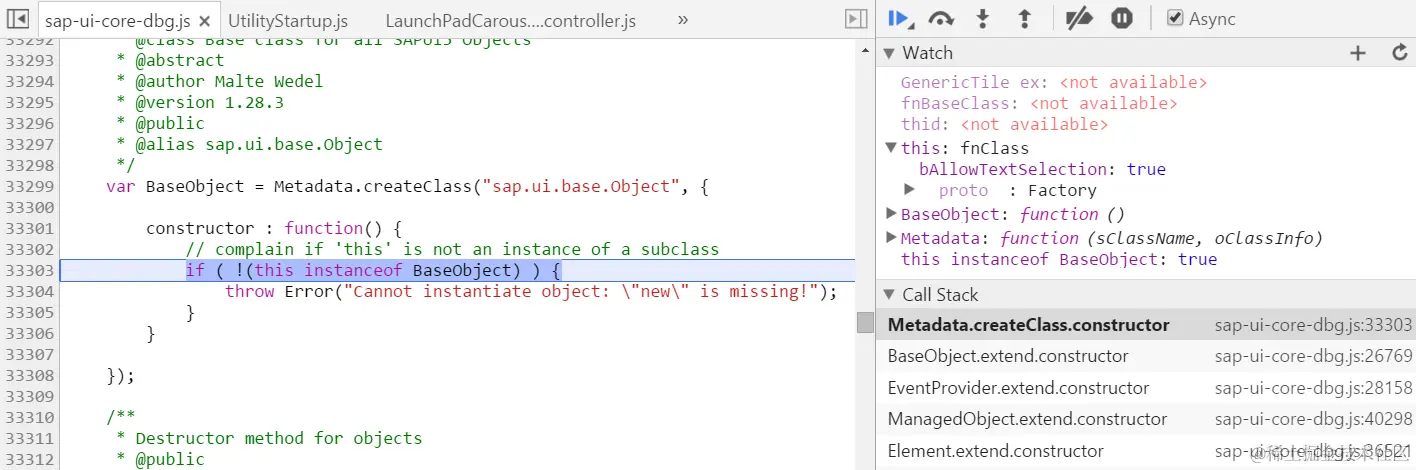Toggle the debugger sidebar pane icon

coord(855,19)
